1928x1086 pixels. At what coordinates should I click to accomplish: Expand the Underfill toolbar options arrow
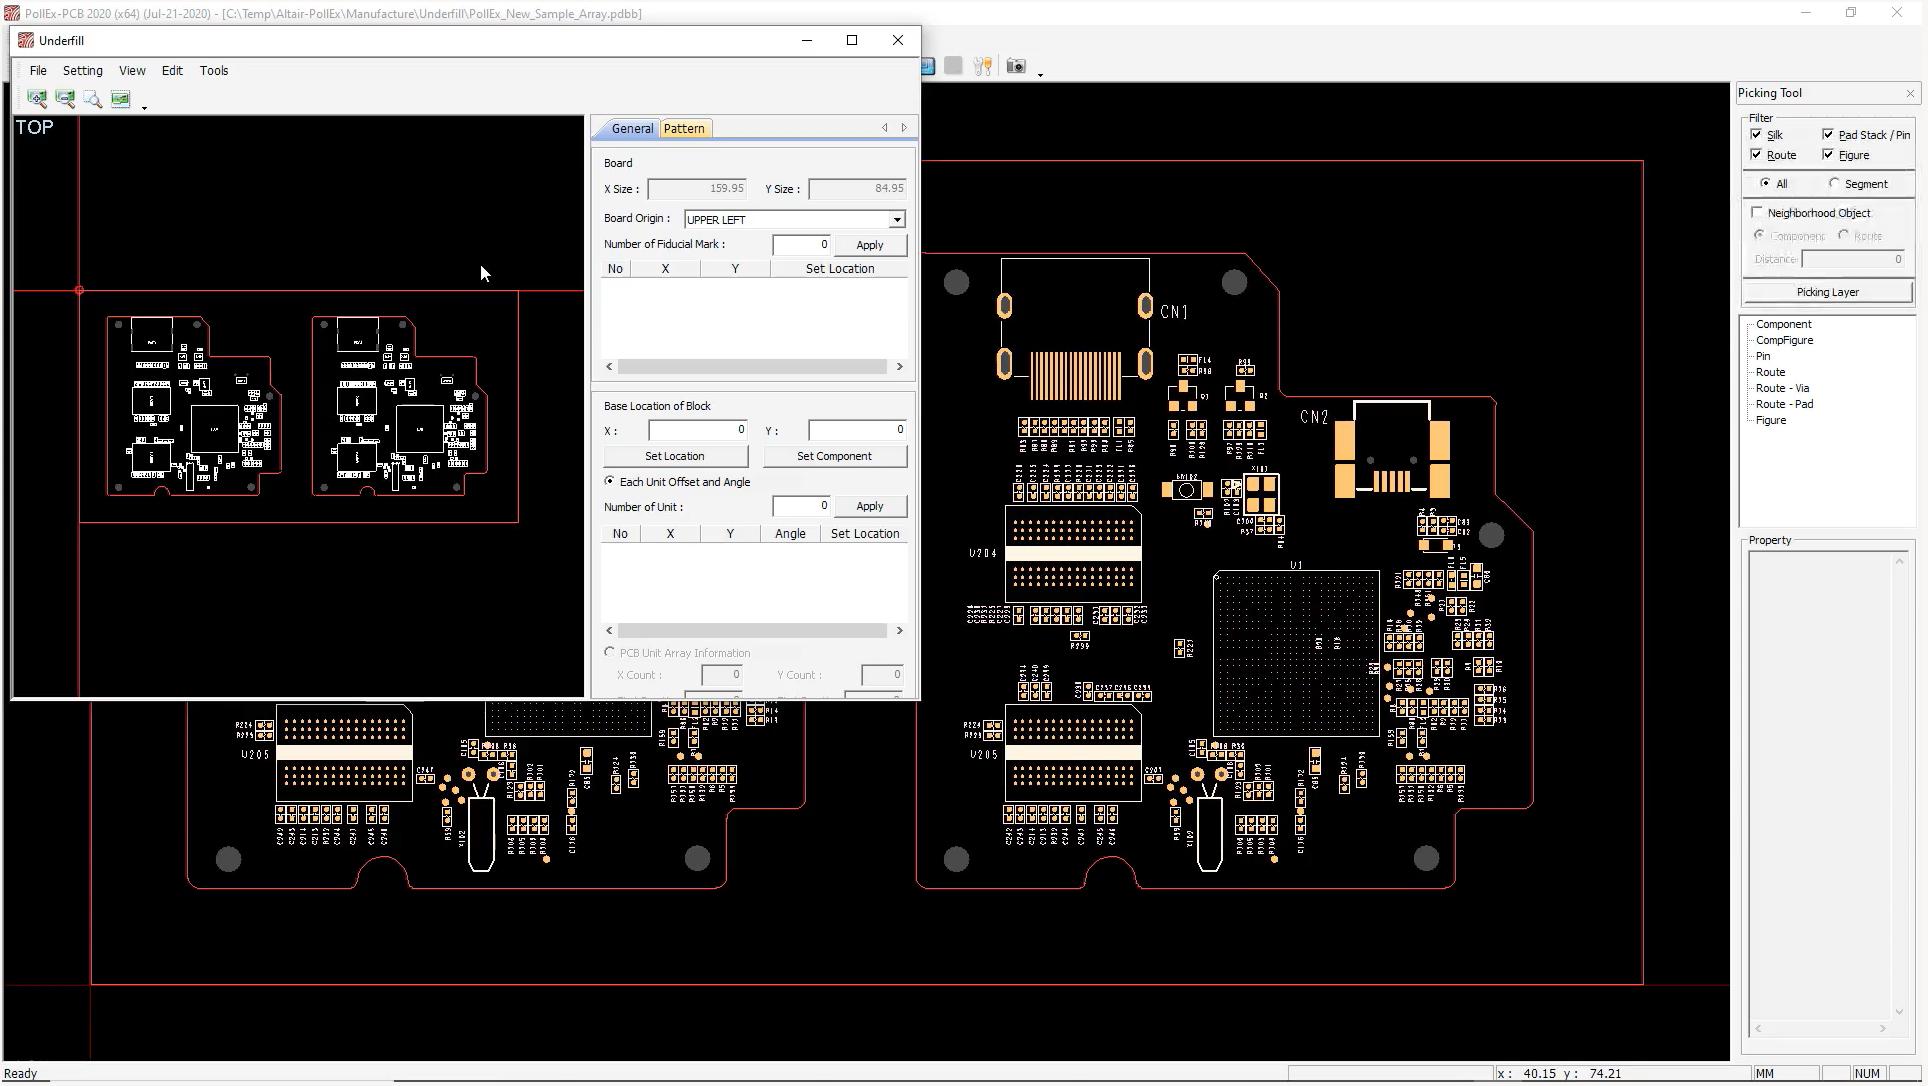144,106
